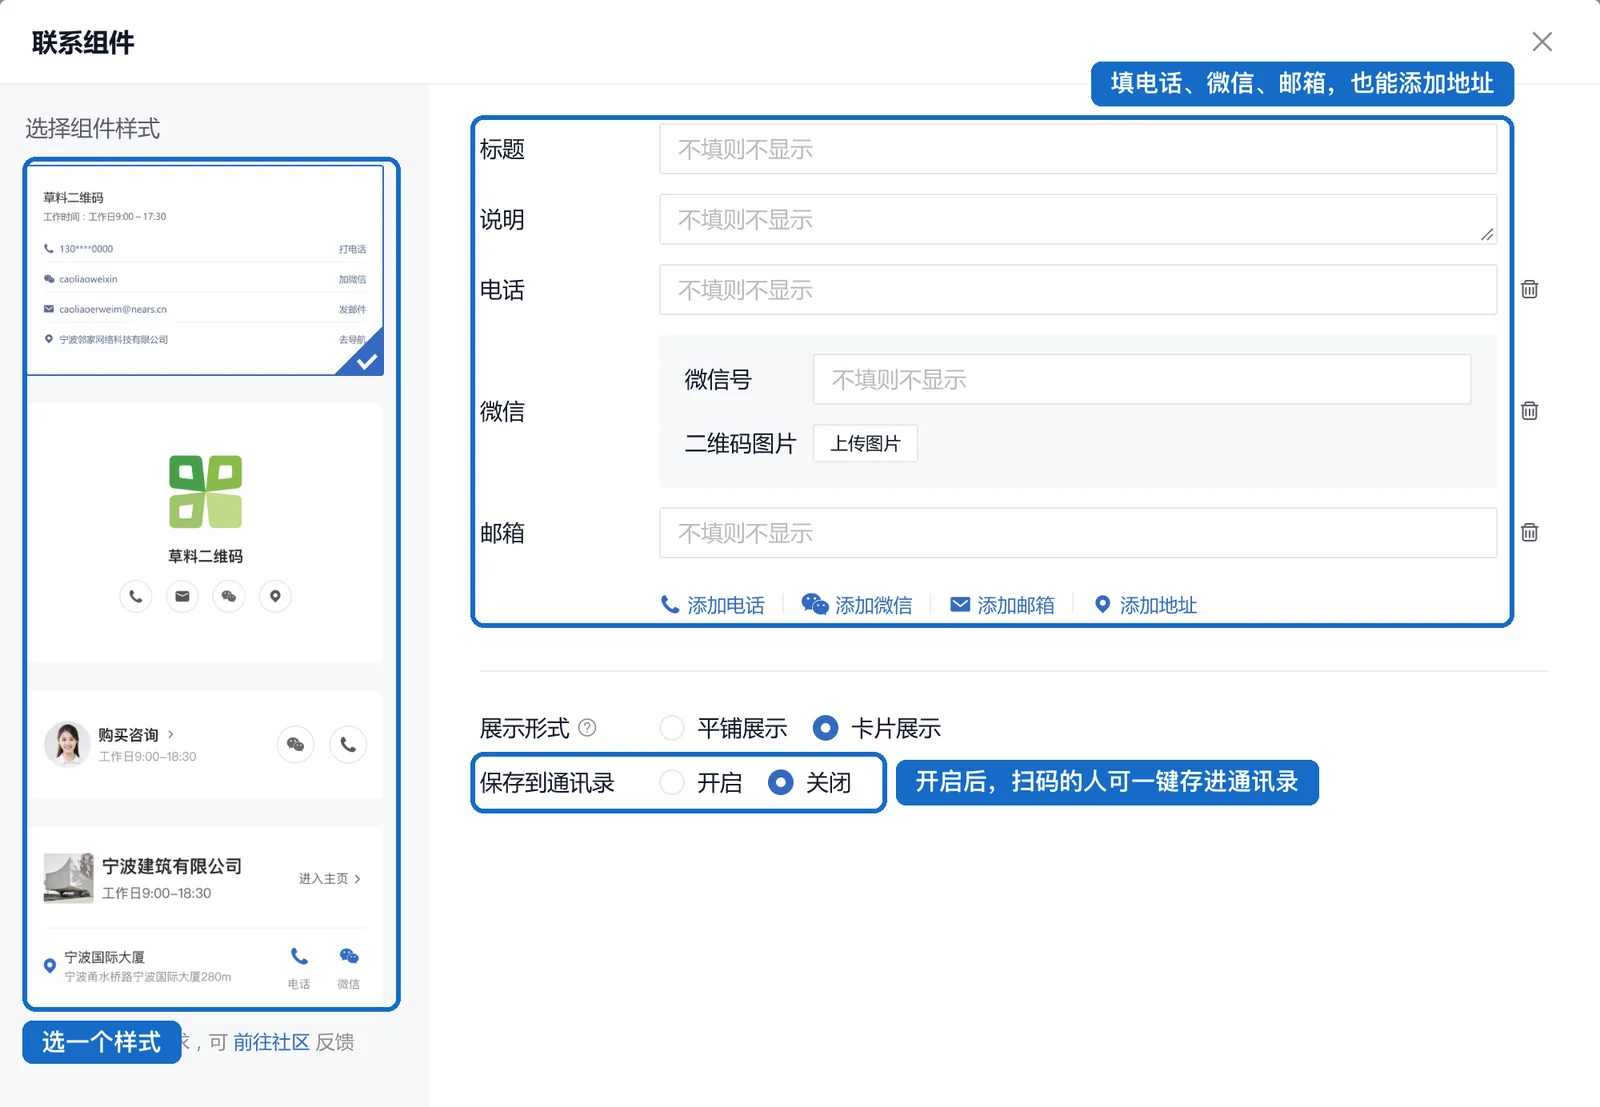Click phone icon in 购买咨询 style card
Screen dimensions: 1600x1107
pos(348,744)
